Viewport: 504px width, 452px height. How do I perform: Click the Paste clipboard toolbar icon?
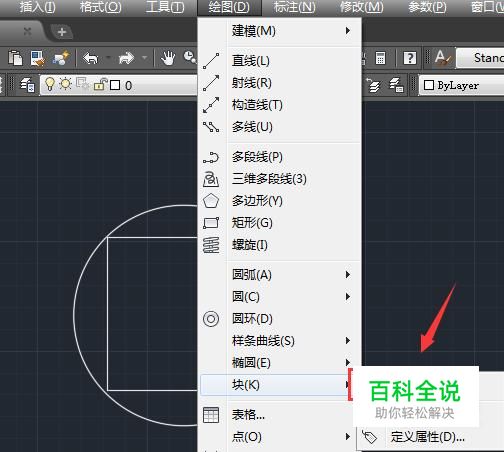pos(15,58)
